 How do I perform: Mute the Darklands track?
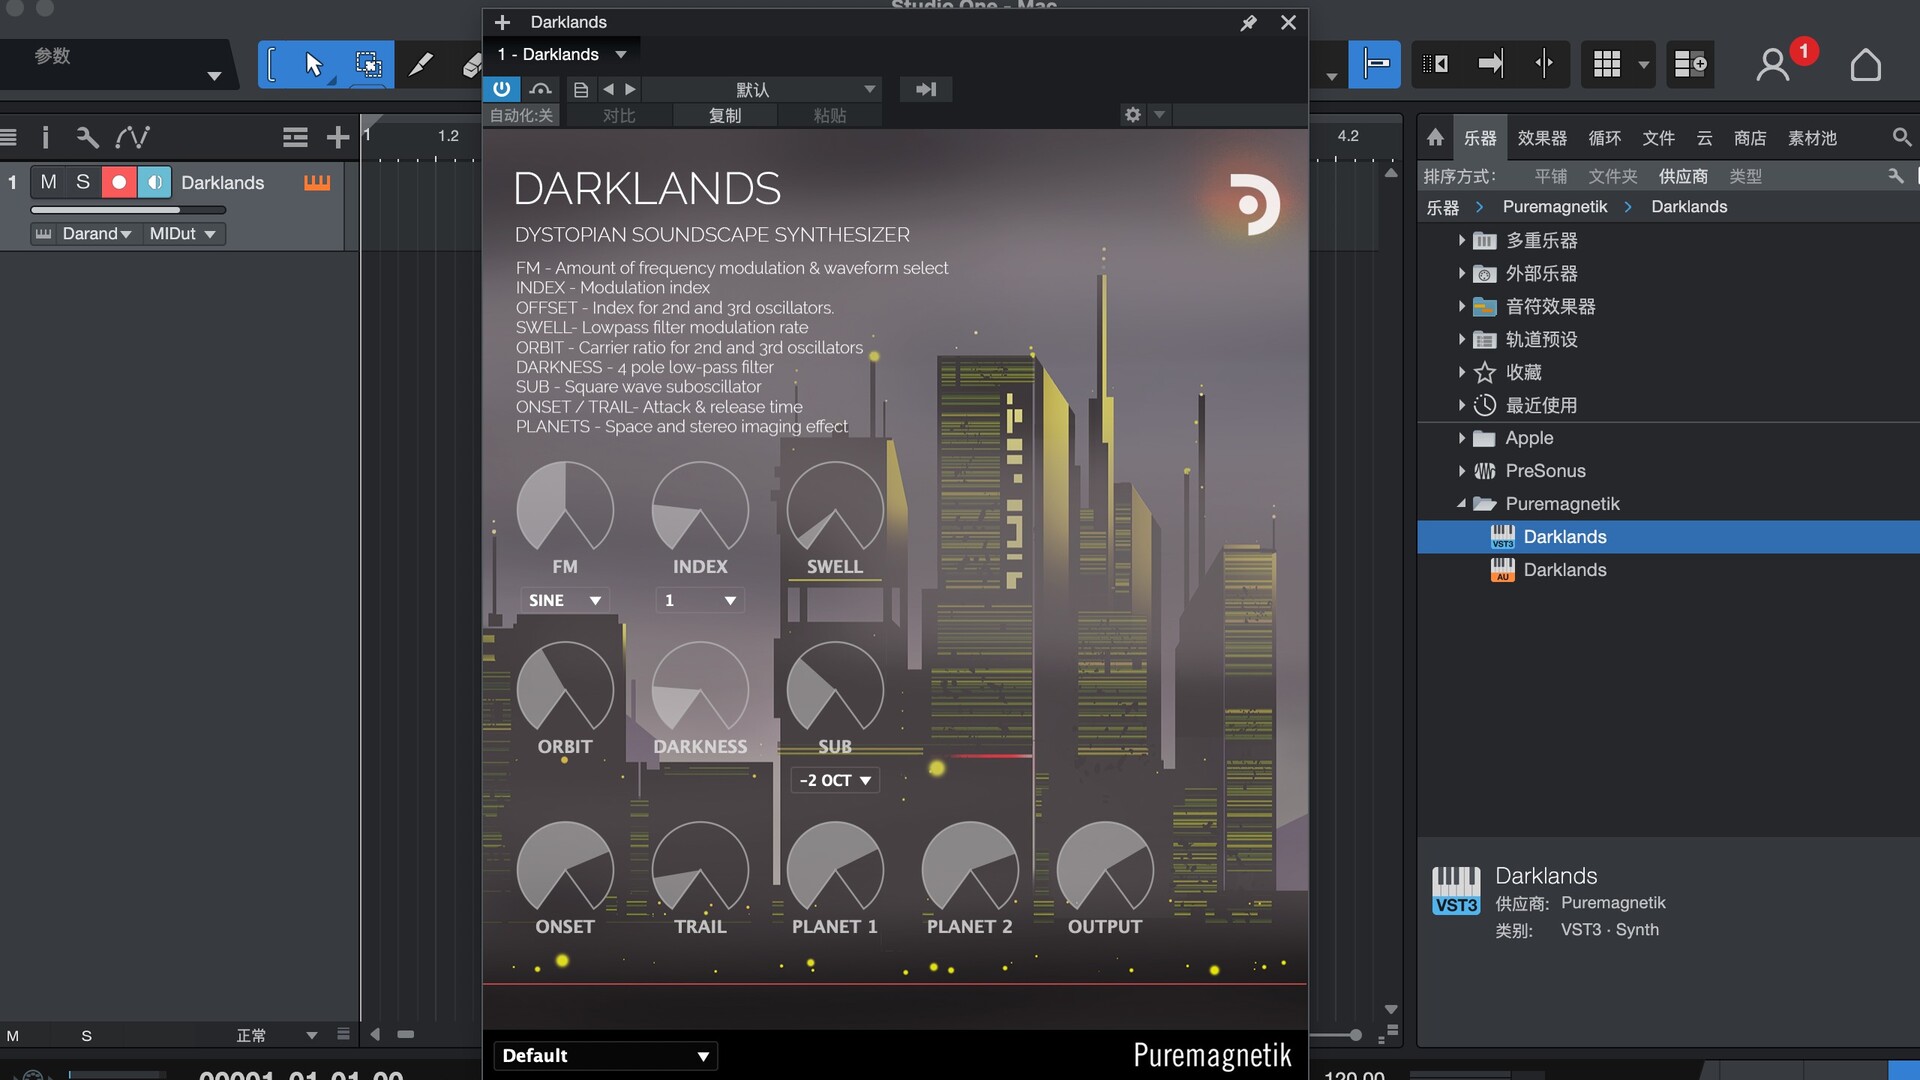pos(48,182)
